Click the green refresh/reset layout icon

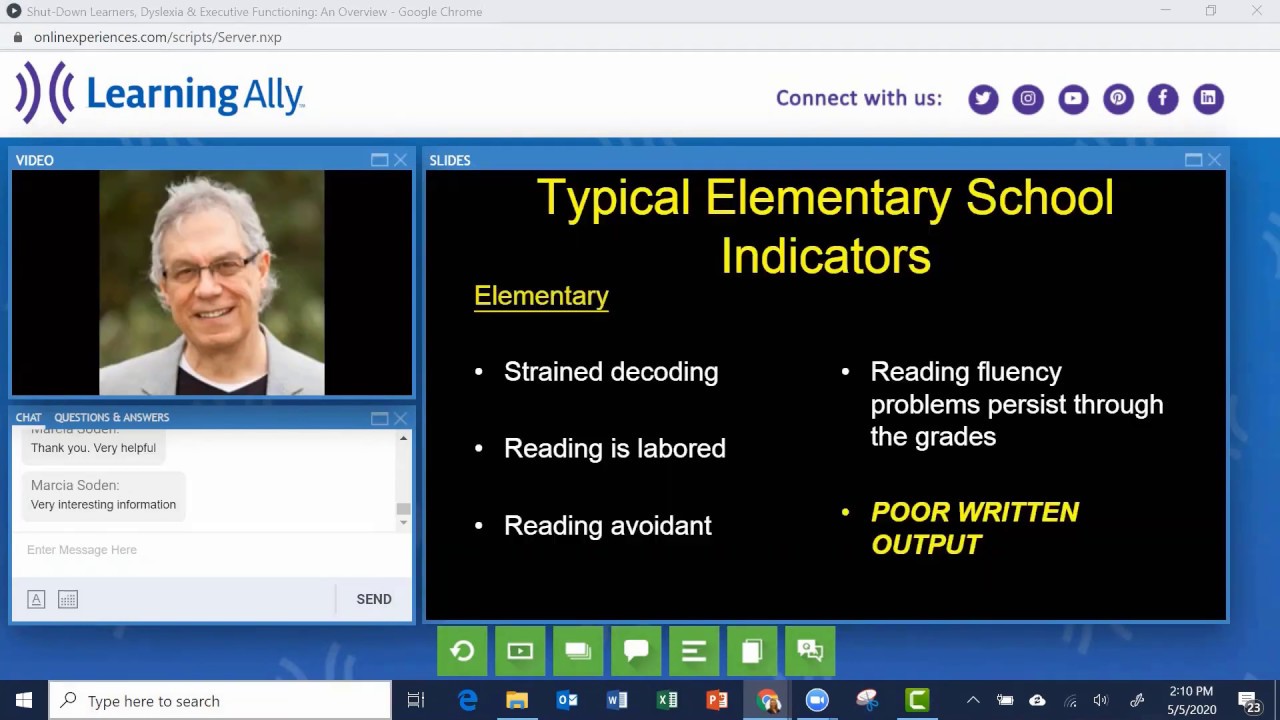tap(462, 651)
